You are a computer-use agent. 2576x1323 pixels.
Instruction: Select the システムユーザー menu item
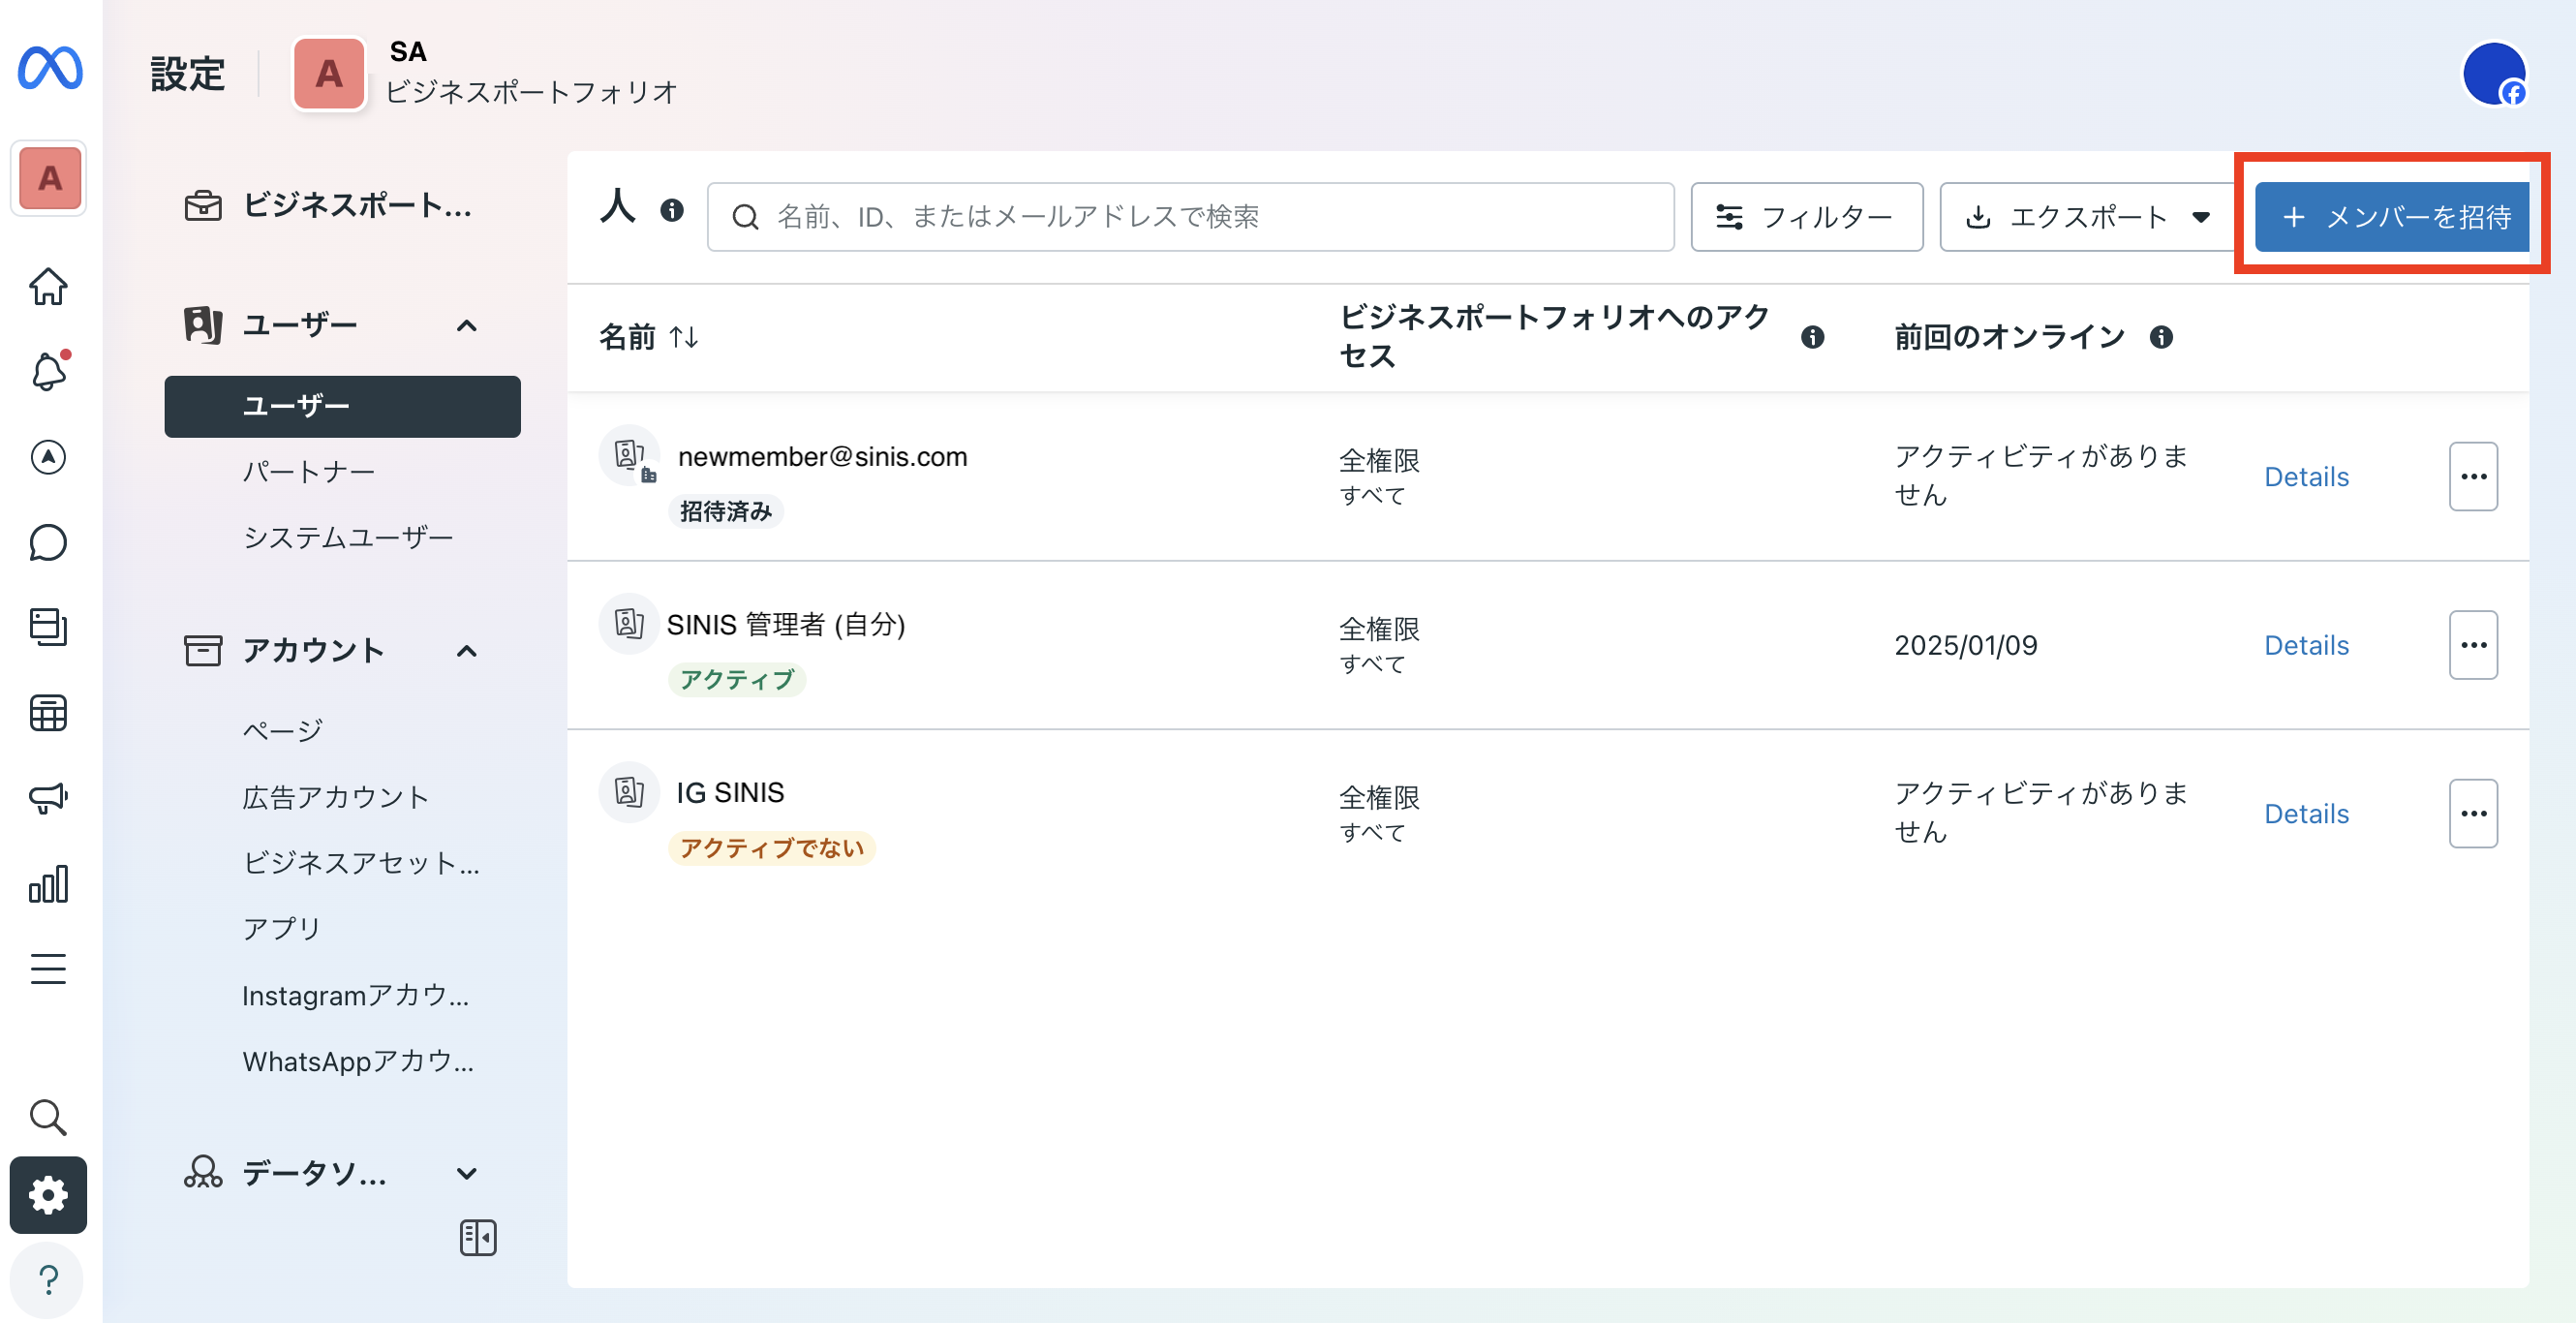pyautogui.click(x=348, y=536)
